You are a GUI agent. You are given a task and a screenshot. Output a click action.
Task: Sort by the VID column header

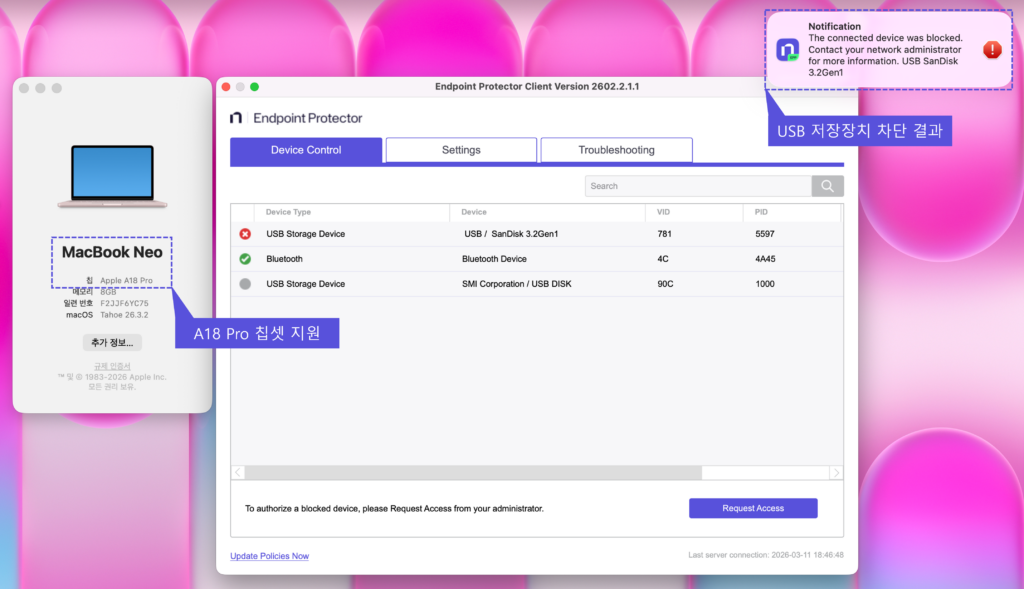click(x=663, y=212)
